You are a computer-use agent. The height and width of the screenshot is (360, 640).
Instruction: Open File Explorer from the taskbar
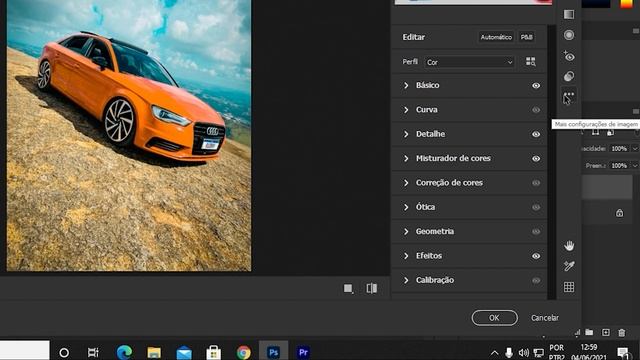(154, 352)
